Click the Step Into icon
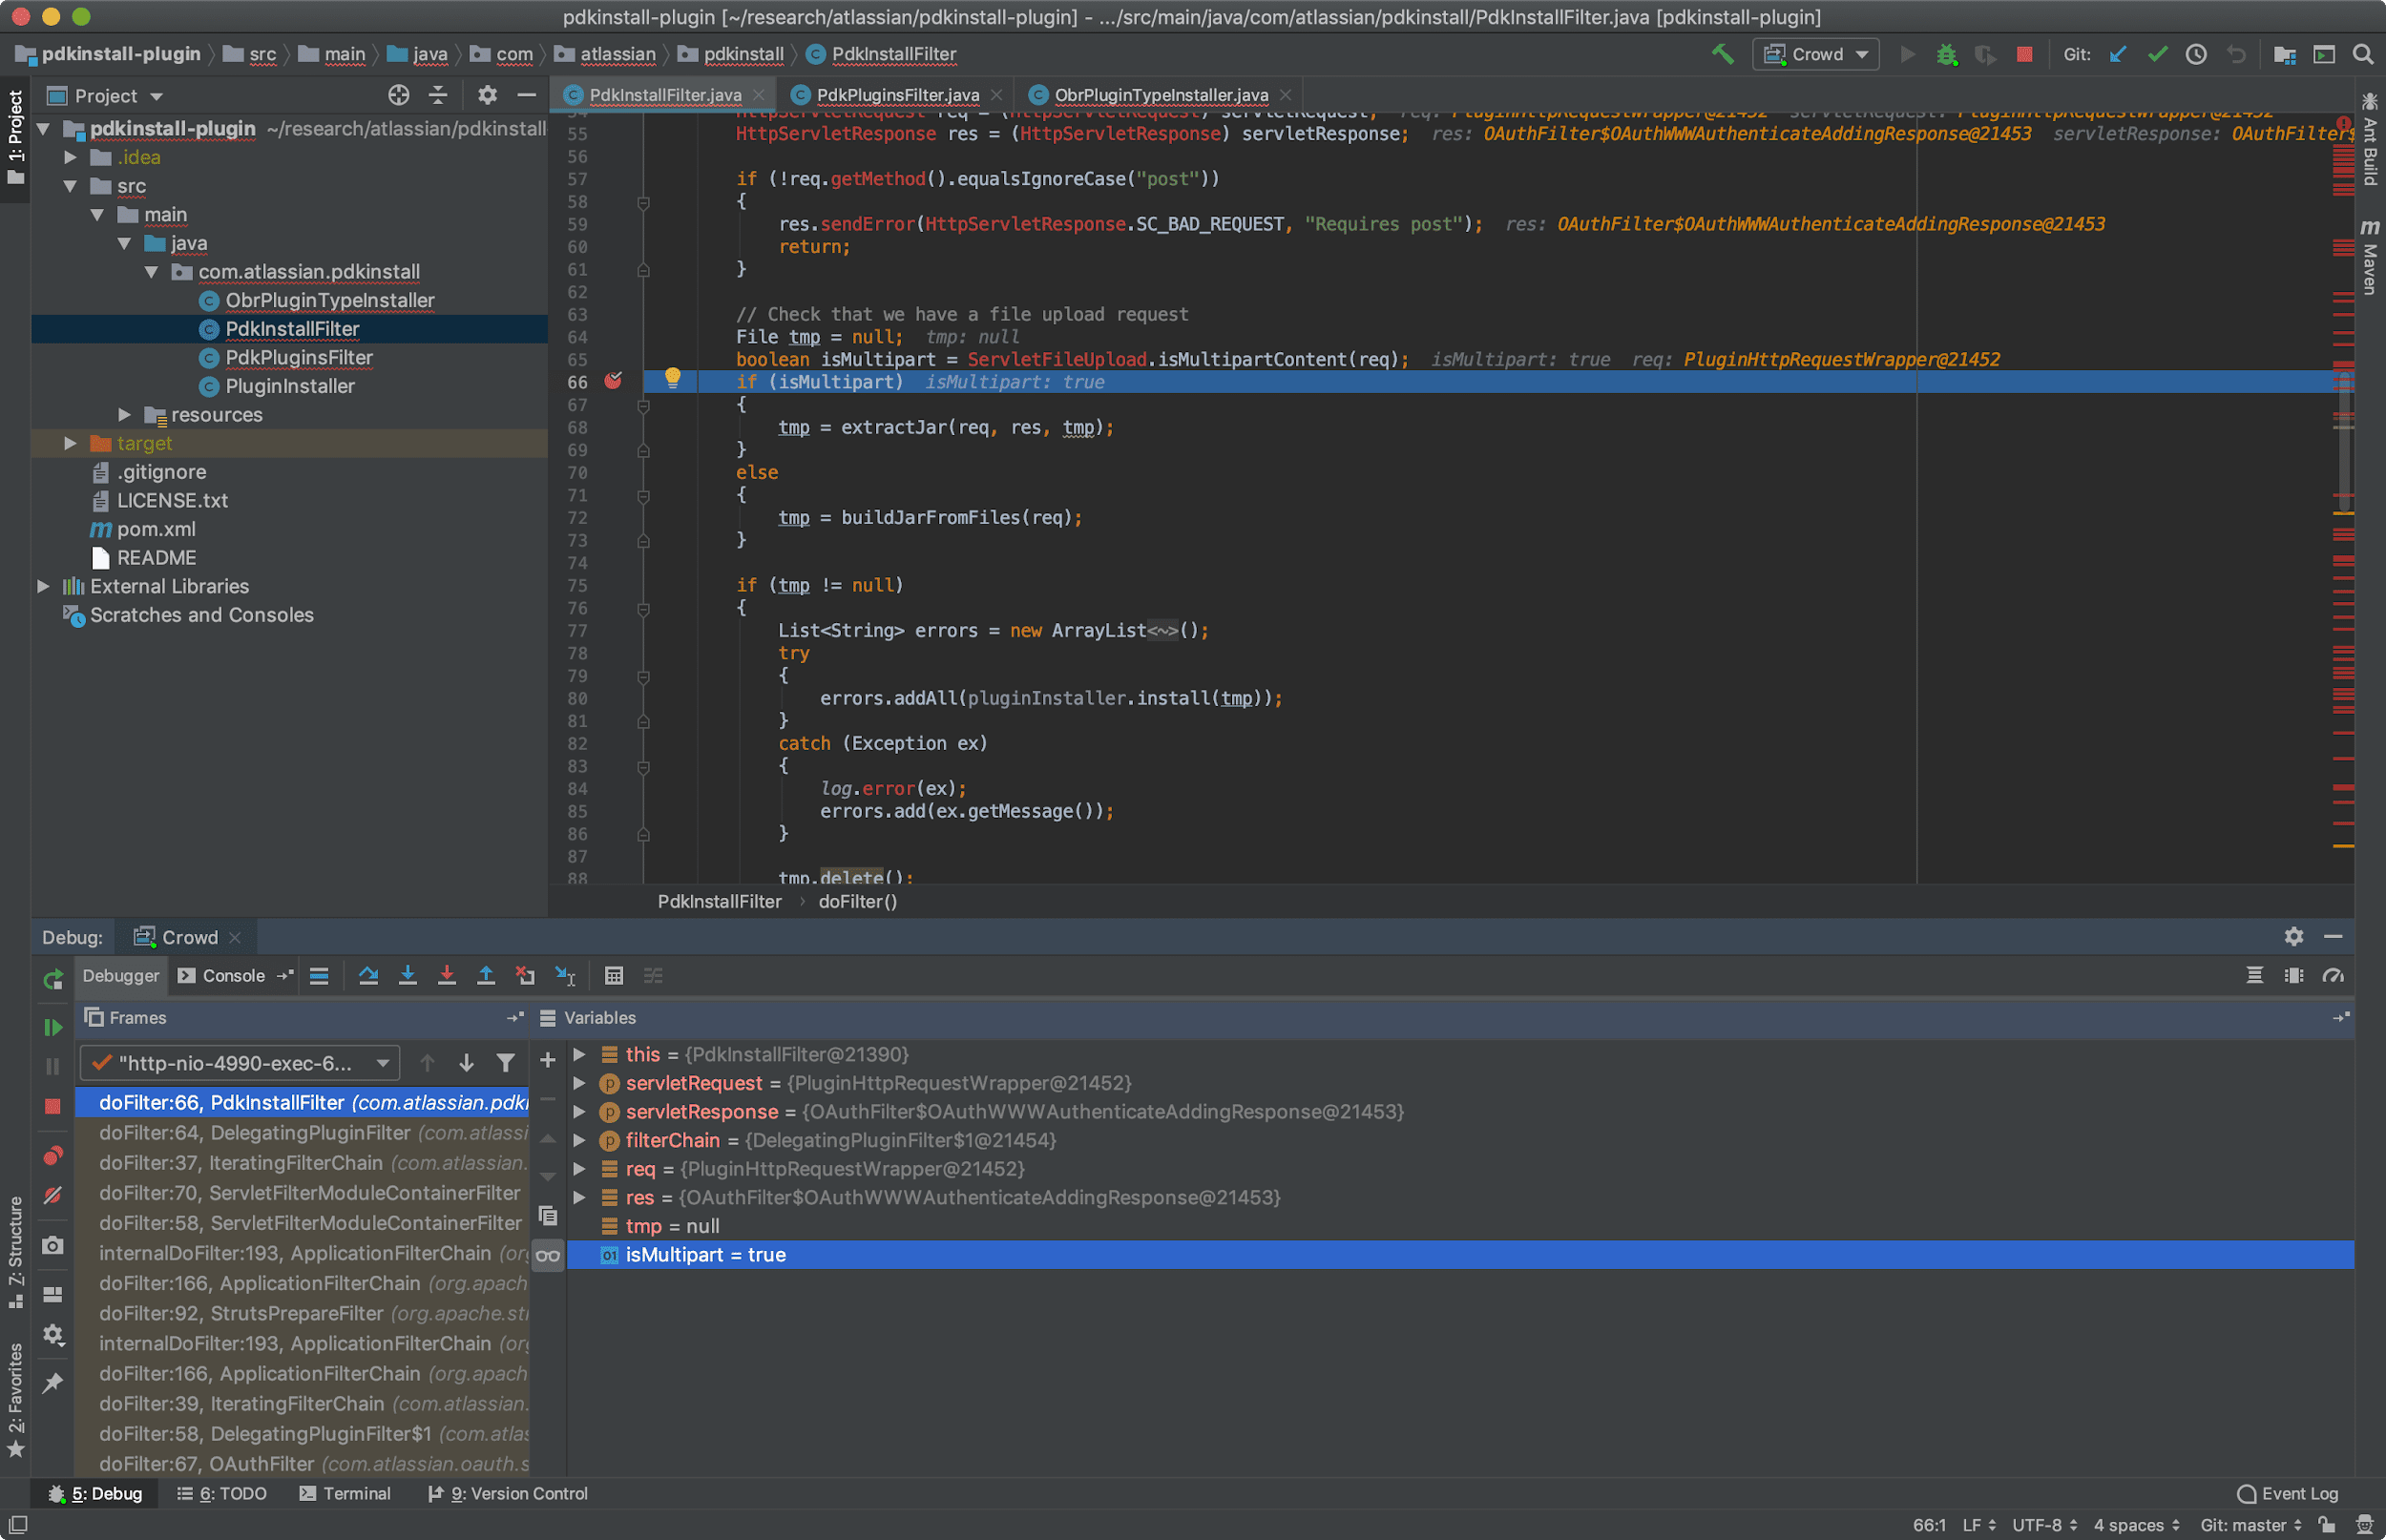 point(407,976)
